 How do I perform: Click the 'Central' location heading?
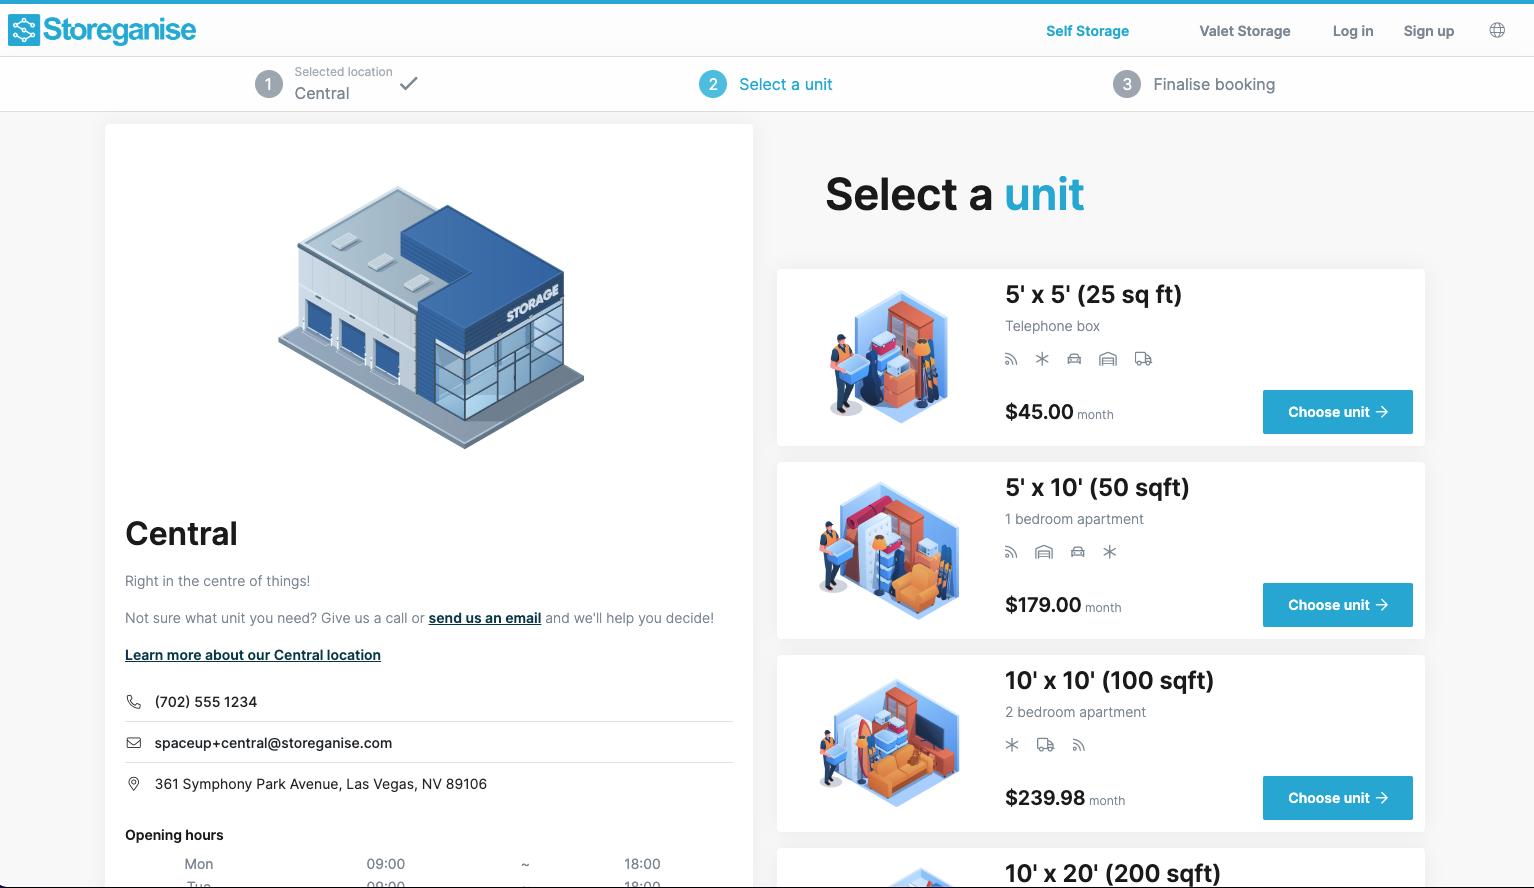click(x=181, y=534)
